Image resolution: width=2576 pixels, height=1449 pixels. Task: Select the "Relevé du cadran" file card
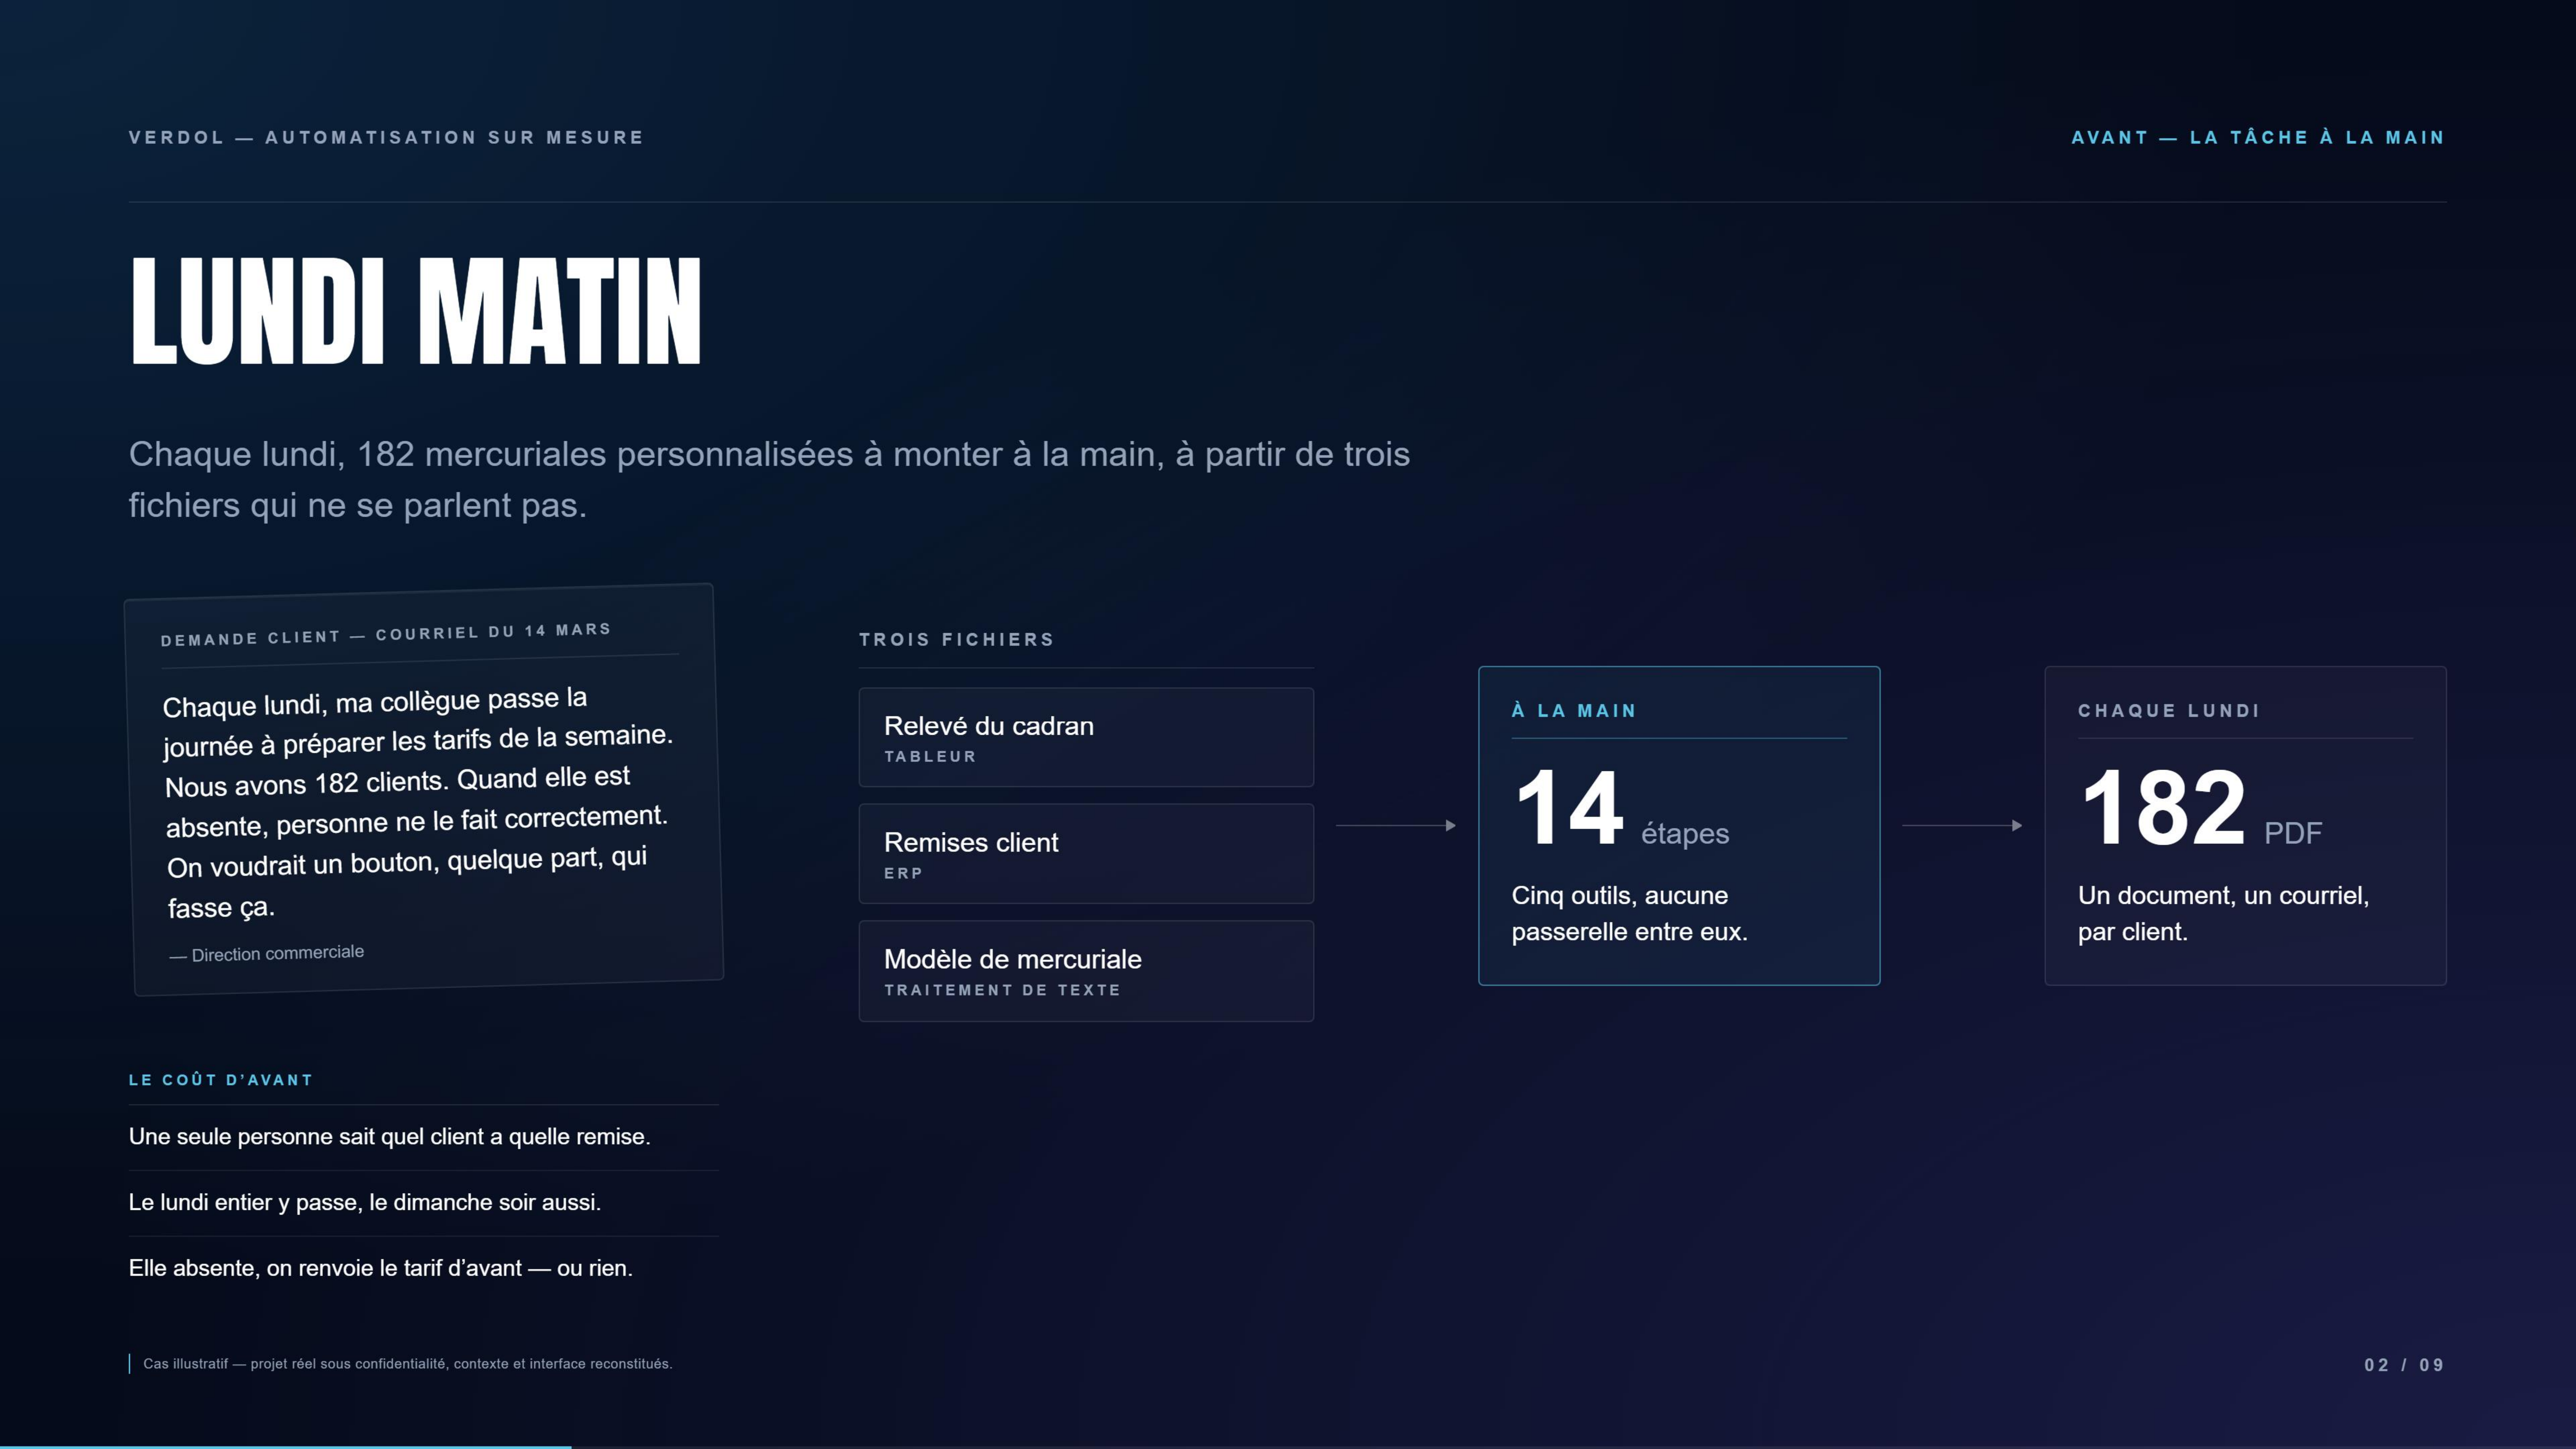(x=1086, y=737)
